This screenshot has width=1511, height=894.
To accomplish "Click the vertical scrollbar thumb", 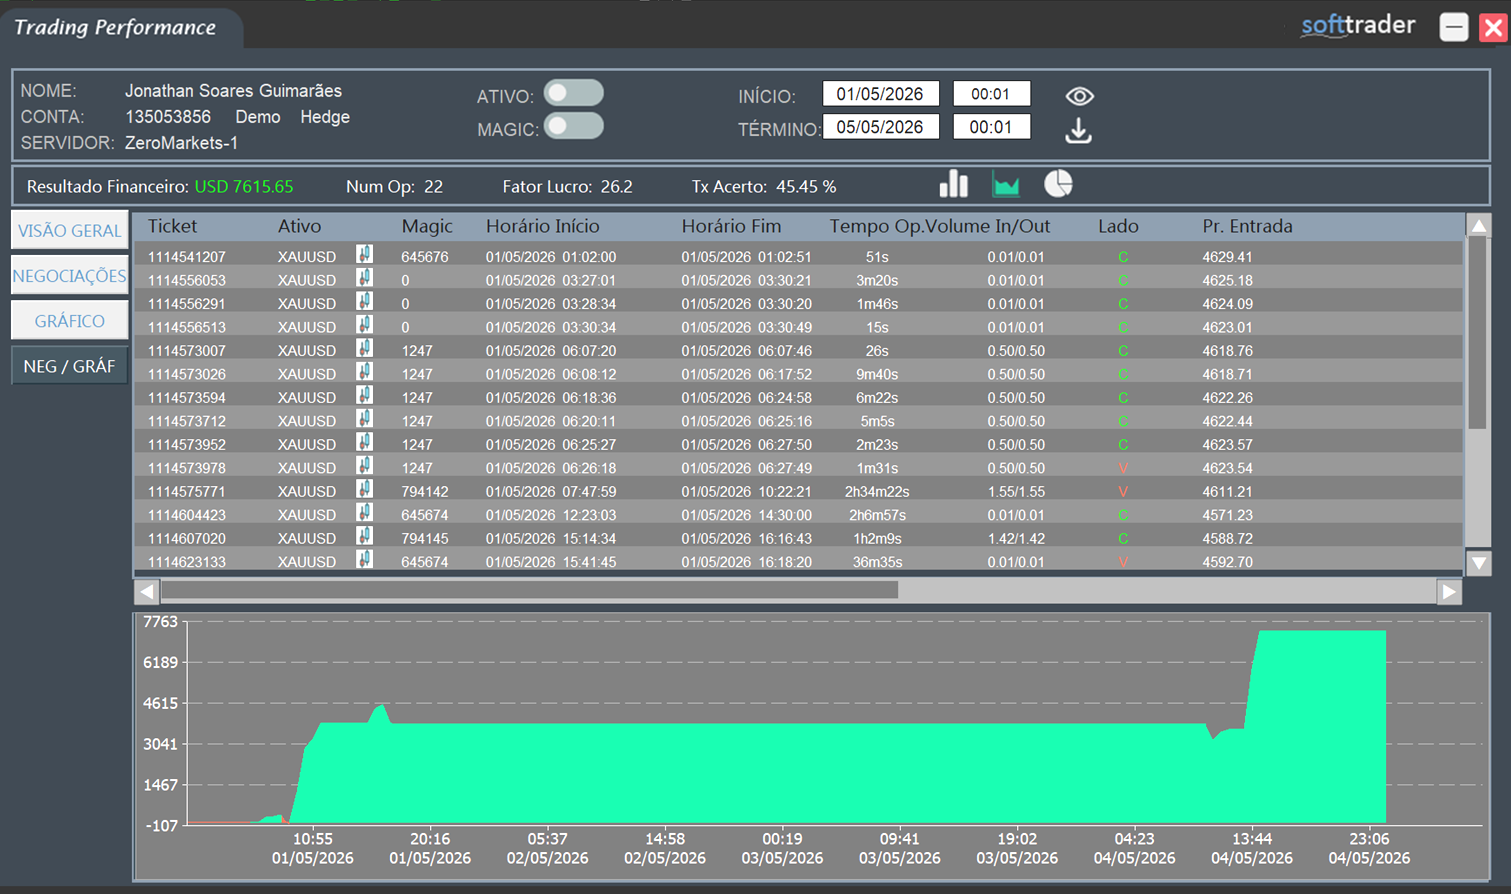I will (1478, 333).
